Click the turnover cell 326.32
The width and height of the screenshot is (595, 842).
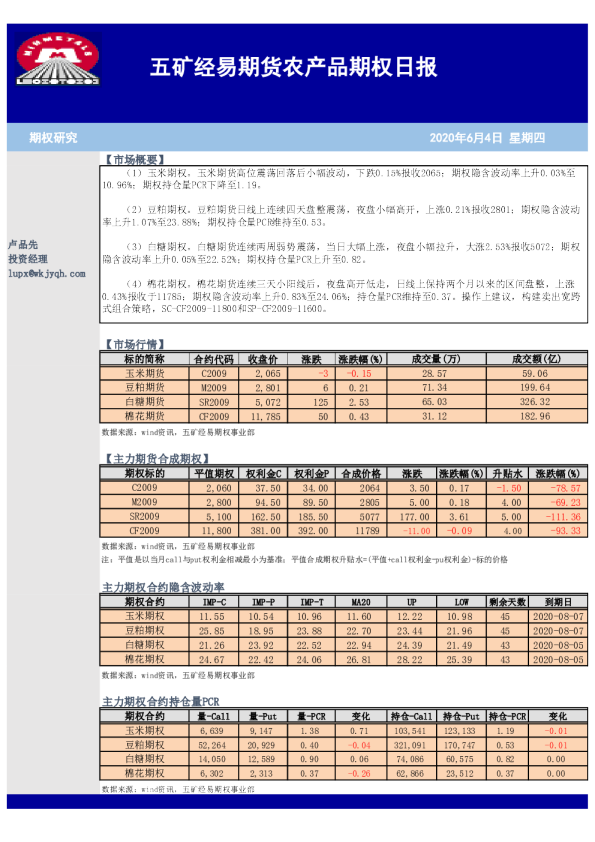[536, 402]
